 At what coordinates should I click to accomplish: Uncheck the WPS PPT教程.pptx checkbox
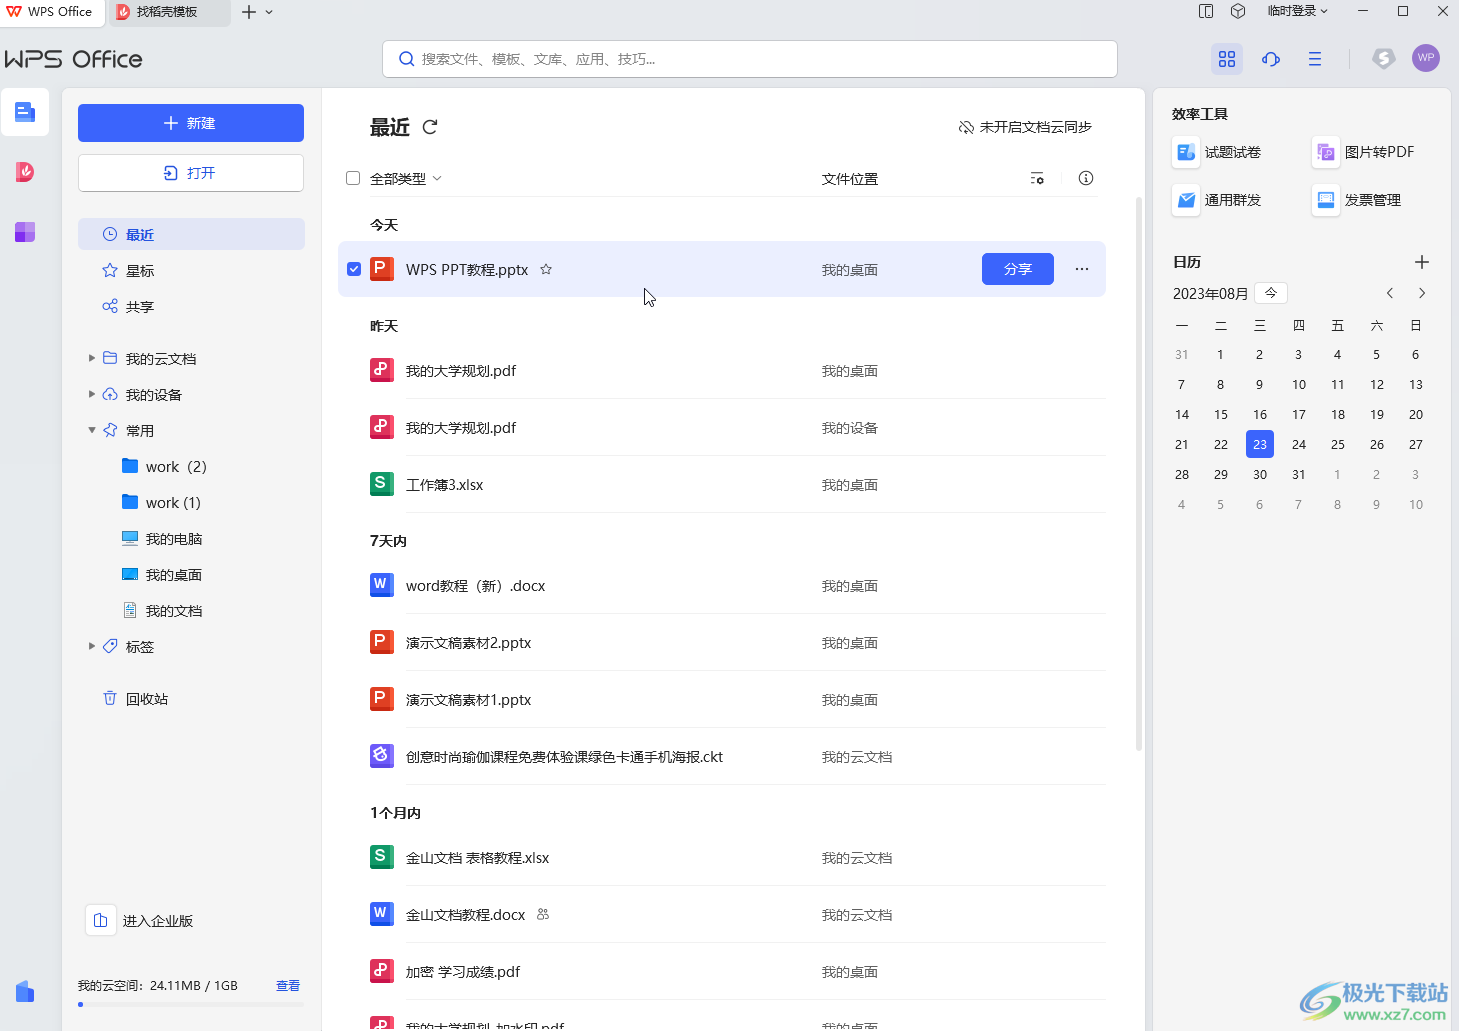click(354, 269)
